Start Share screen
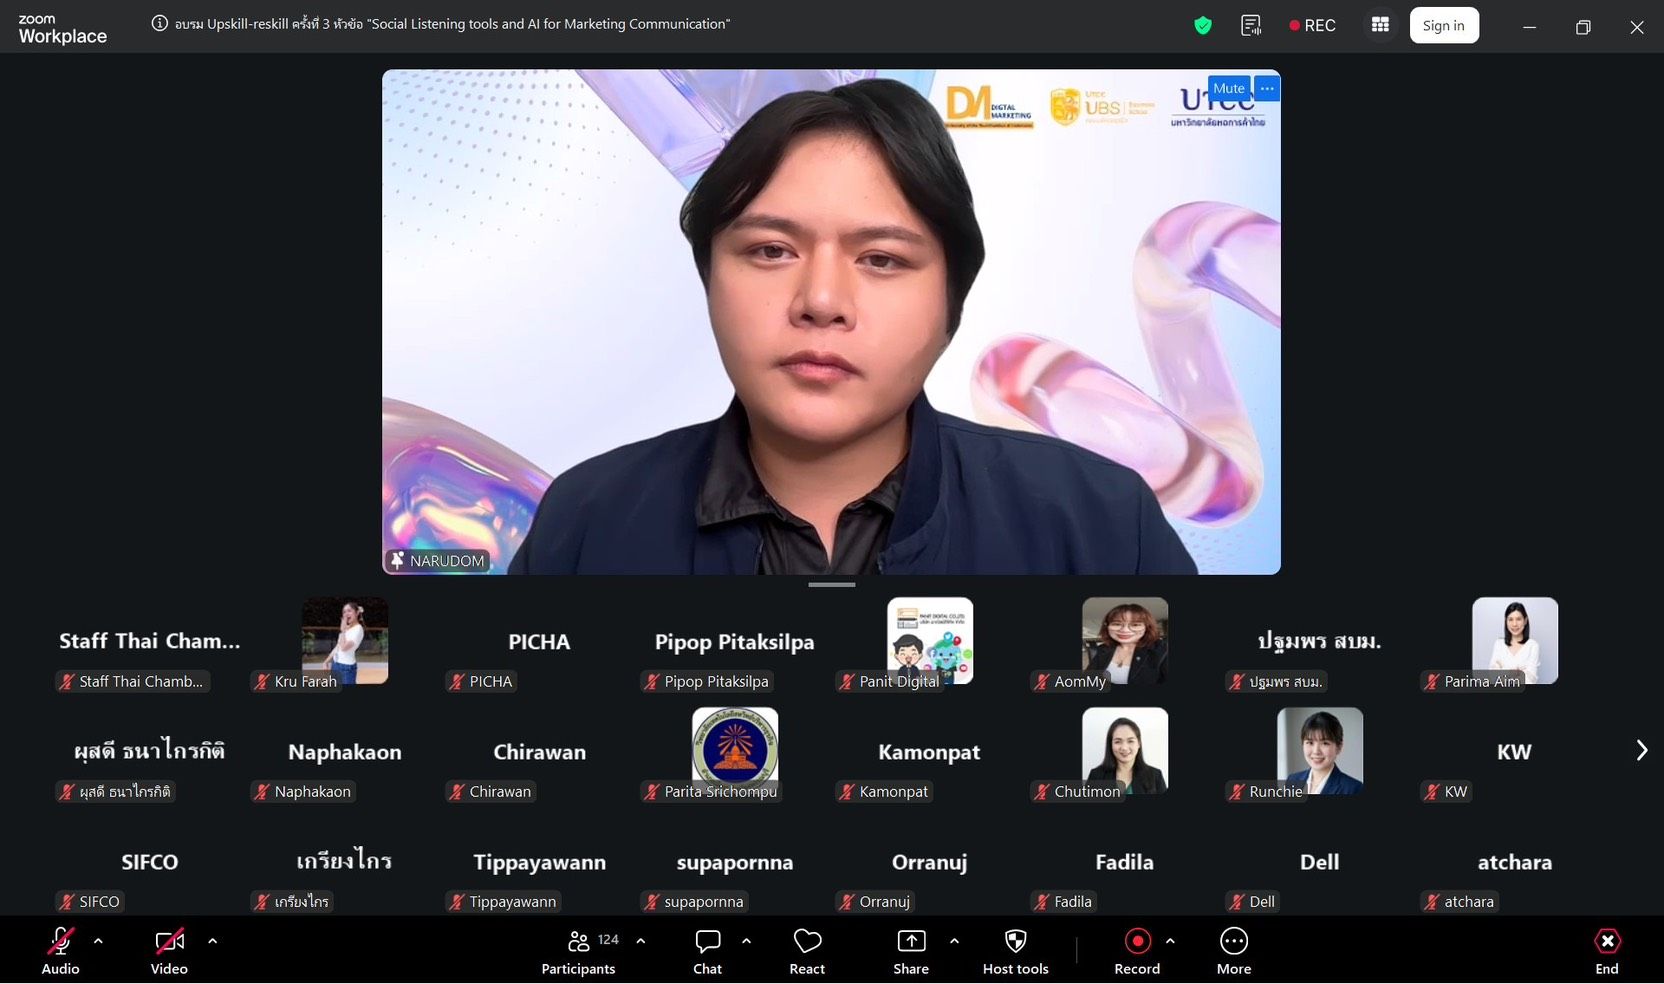 911,951
